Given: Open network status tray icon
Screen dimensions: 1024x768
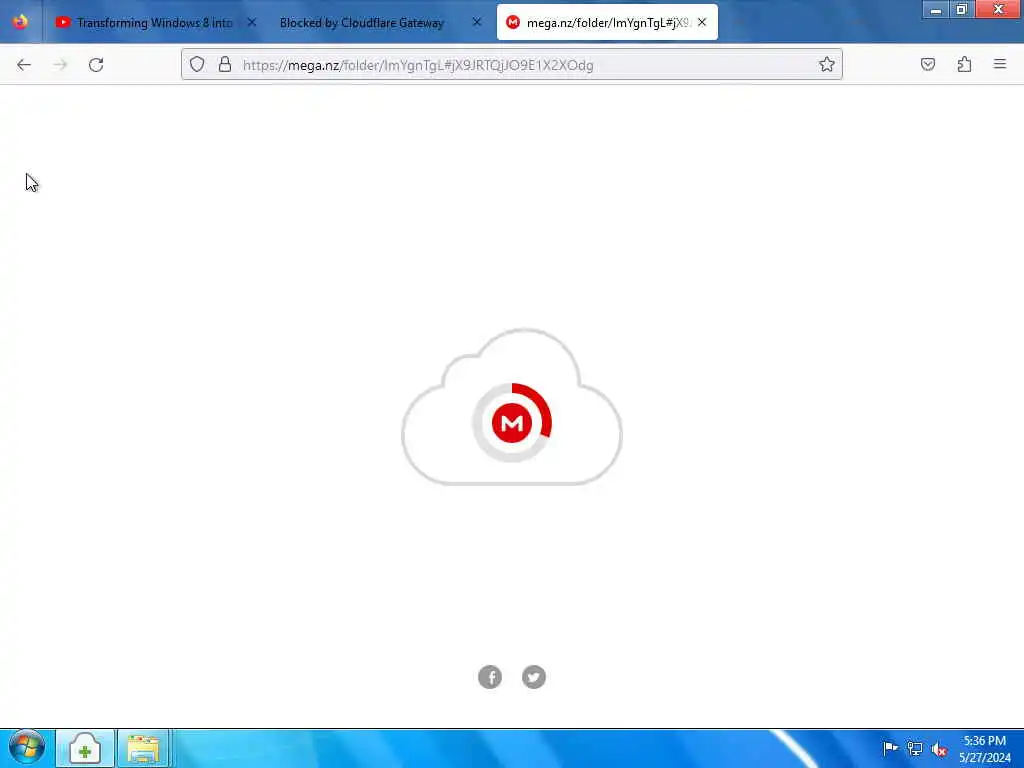Looking at the screenshot, I should point(914,748).
